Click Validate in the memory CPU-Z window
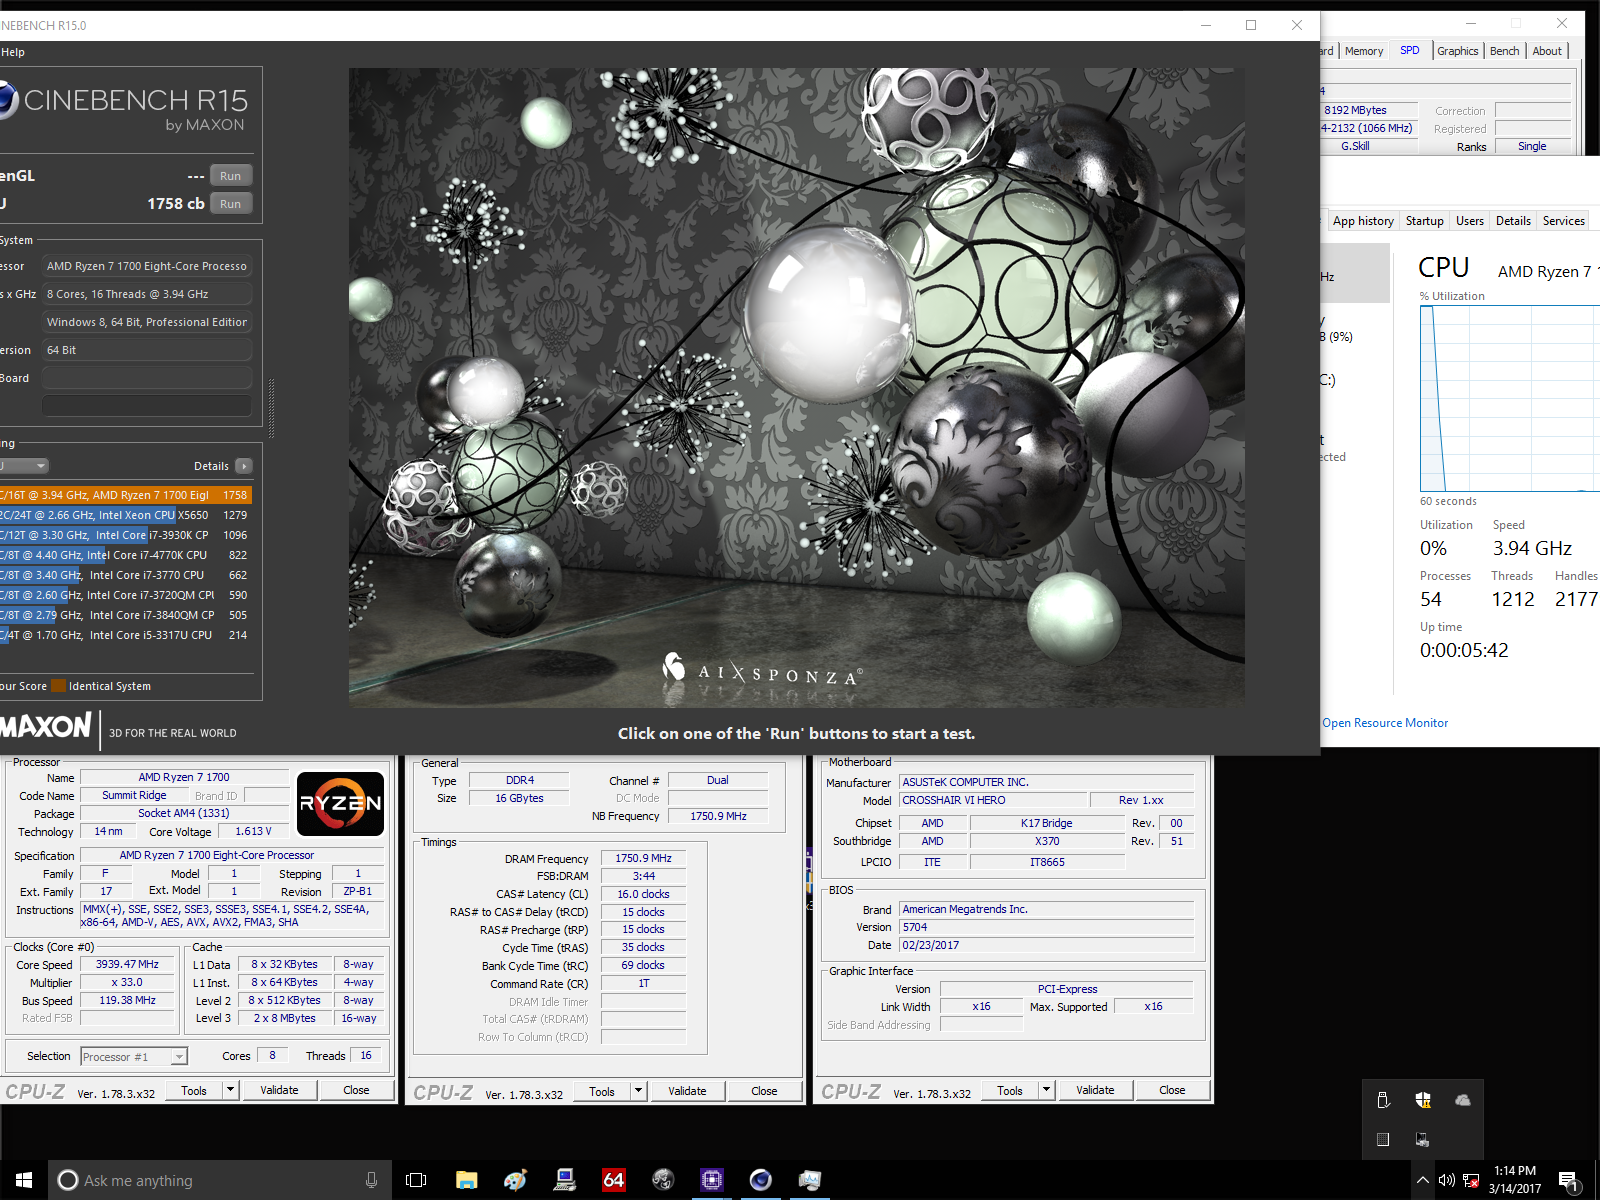This screenshot has width=1600, height=1200. pos(687,1091)
